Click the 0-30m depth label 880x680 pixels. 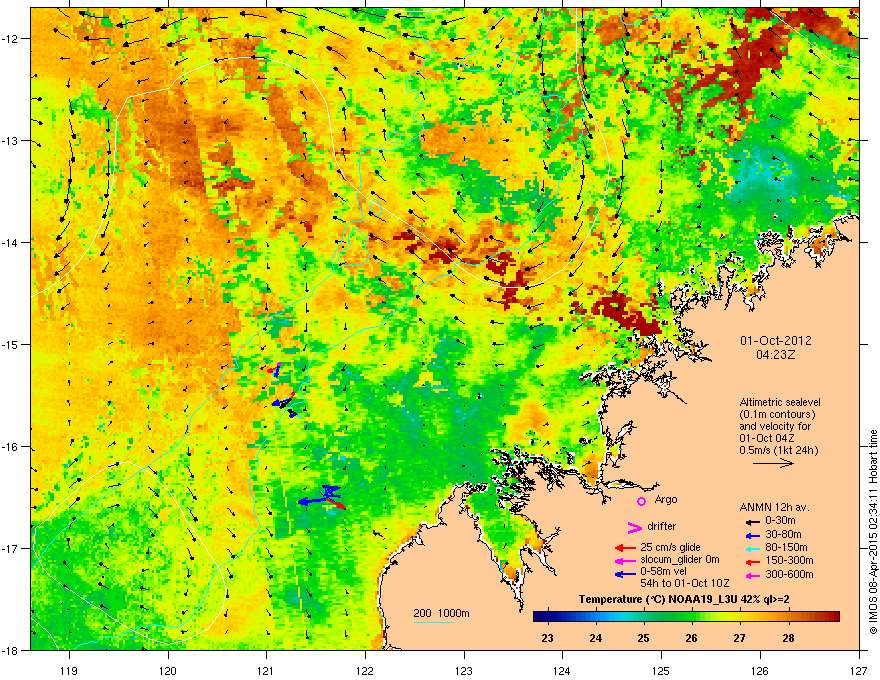(x=781, y=521)
